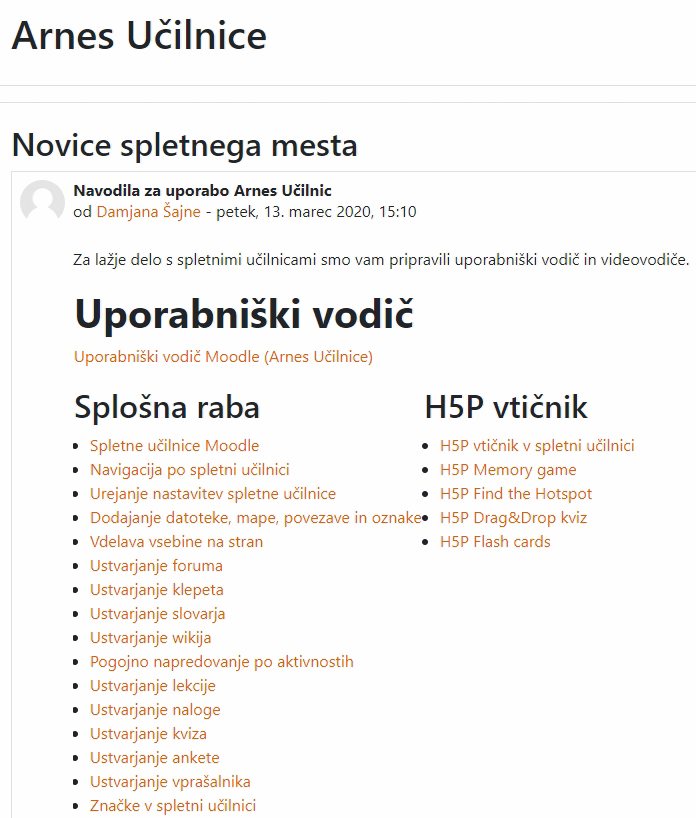Open the Ustvarjanje wikija guide
The height and width of the screenshot is (818, 696).
tap(150, 637)
